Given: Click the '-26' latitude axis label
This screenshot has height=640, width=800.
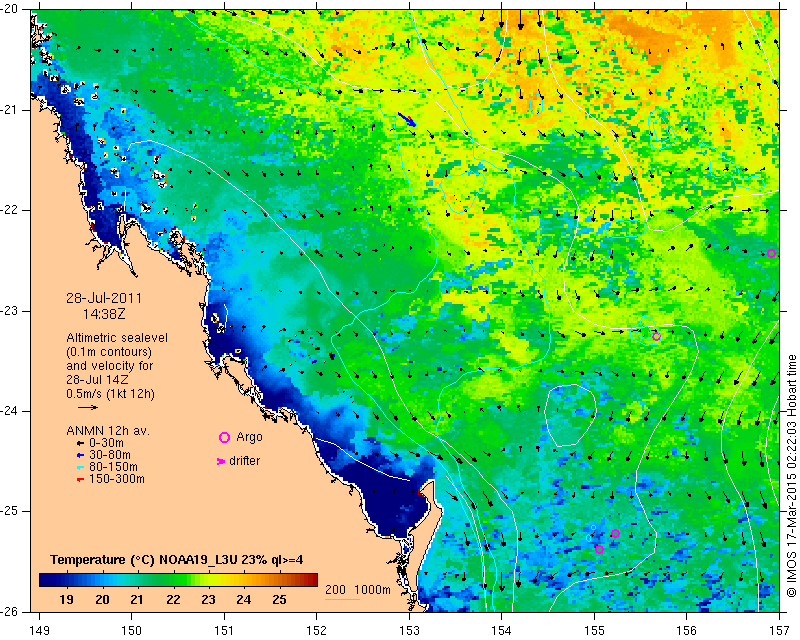Looking at the screenshot, I should click(9, 612).
